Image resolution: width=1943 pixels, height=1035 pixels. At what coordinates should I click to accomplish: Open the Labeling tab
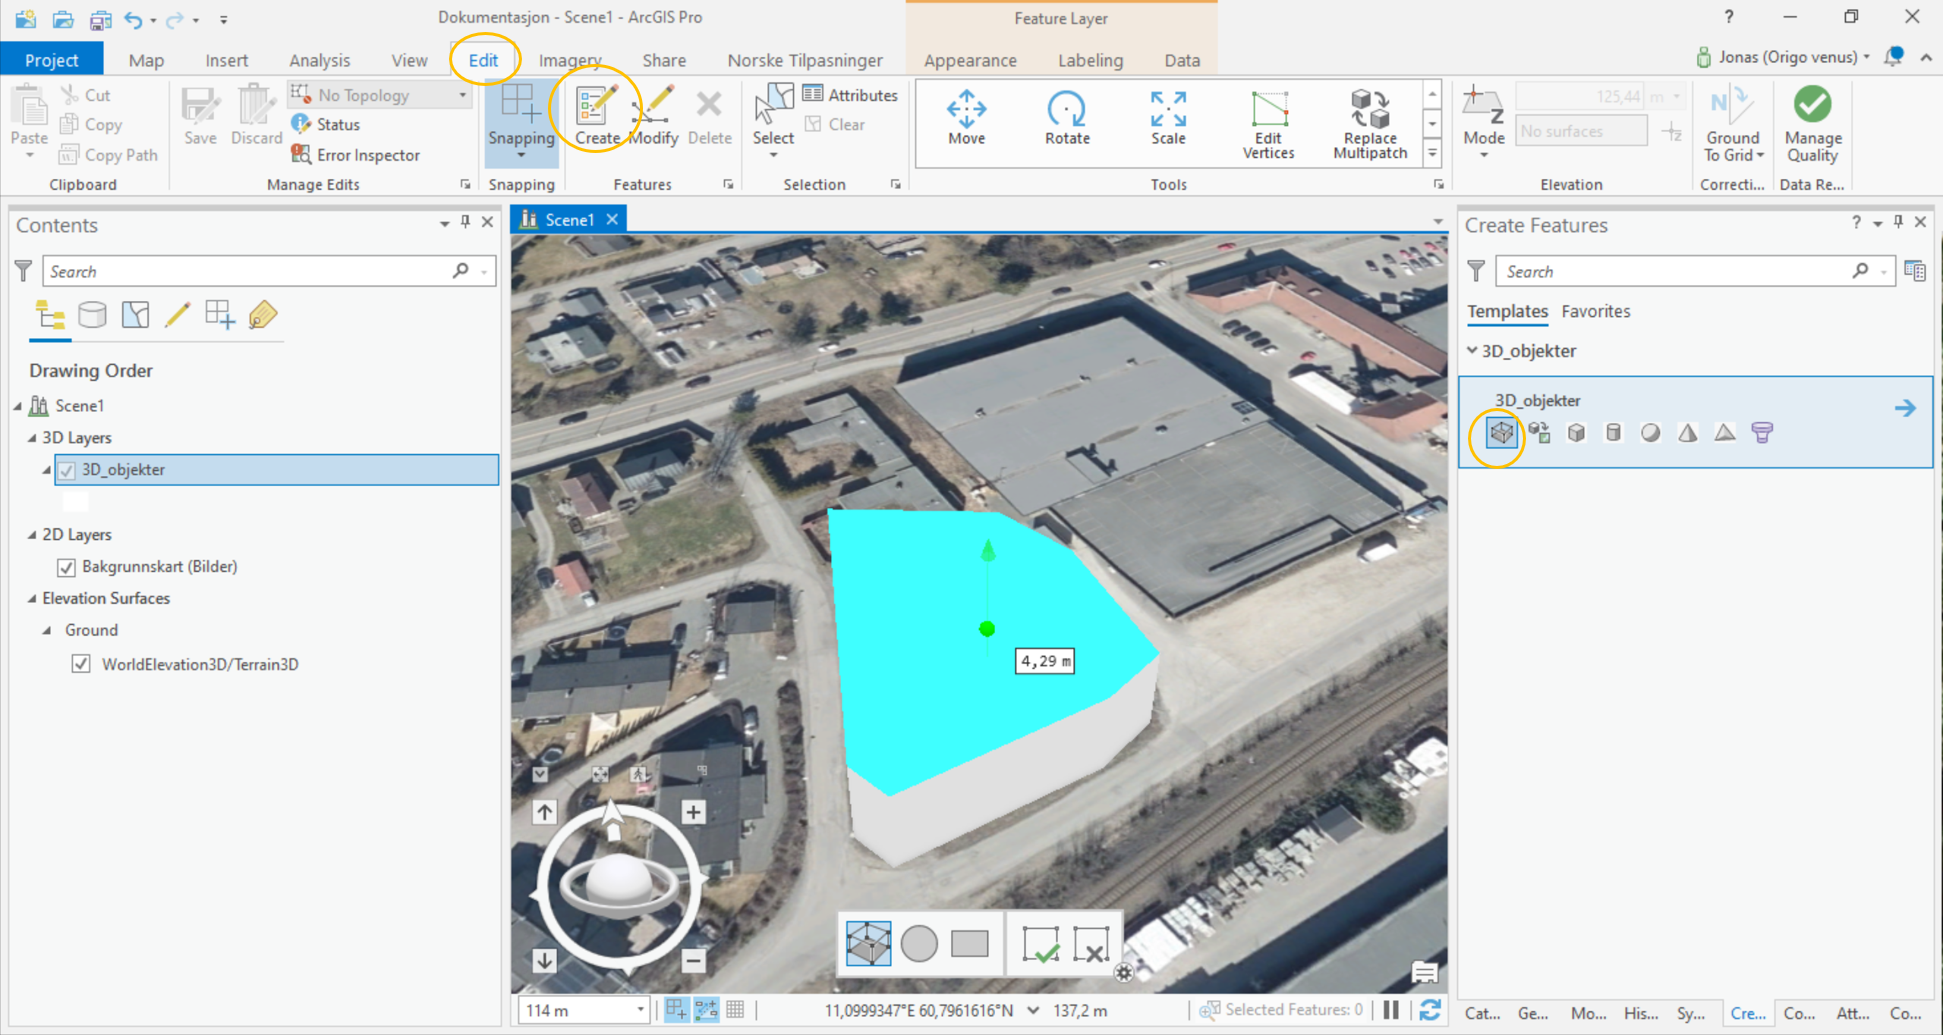pyautogui.click(x=1090, y=60)
